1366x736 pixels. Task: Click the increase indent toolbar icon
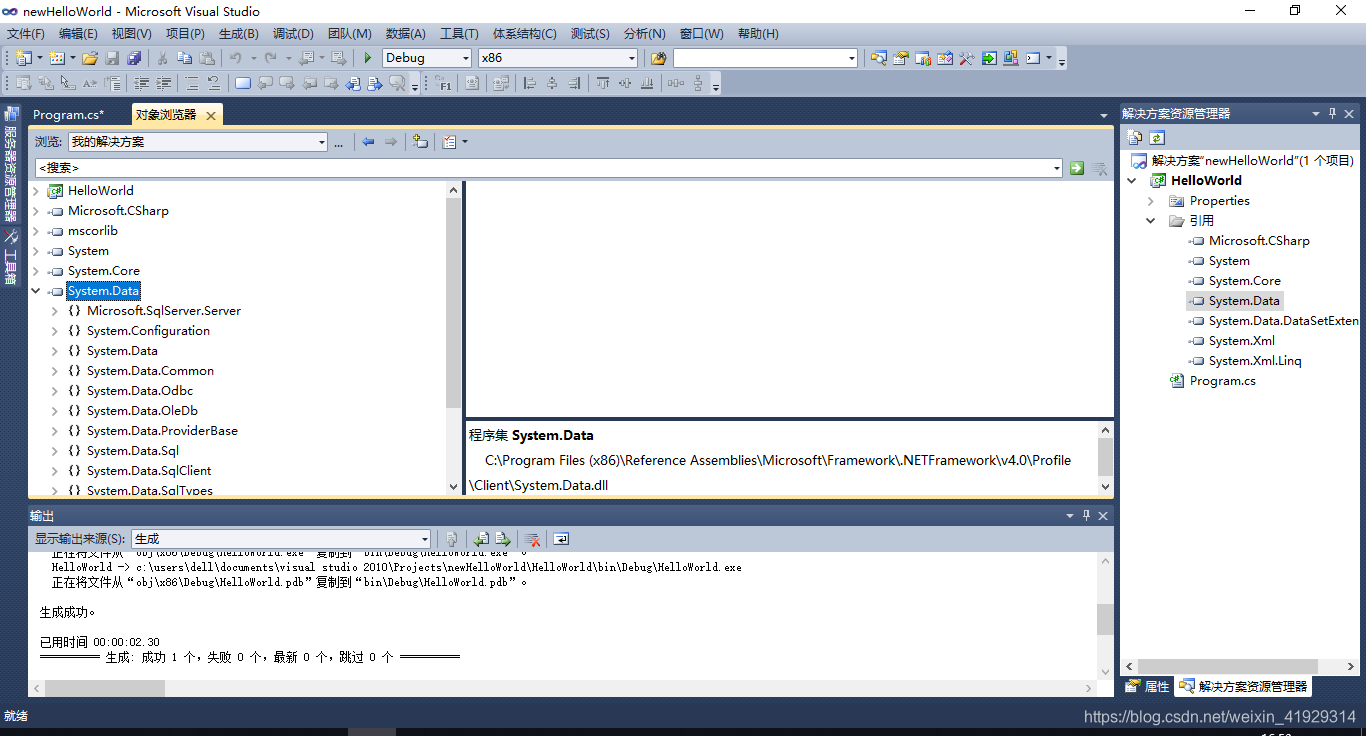click(x=163, y=83)
